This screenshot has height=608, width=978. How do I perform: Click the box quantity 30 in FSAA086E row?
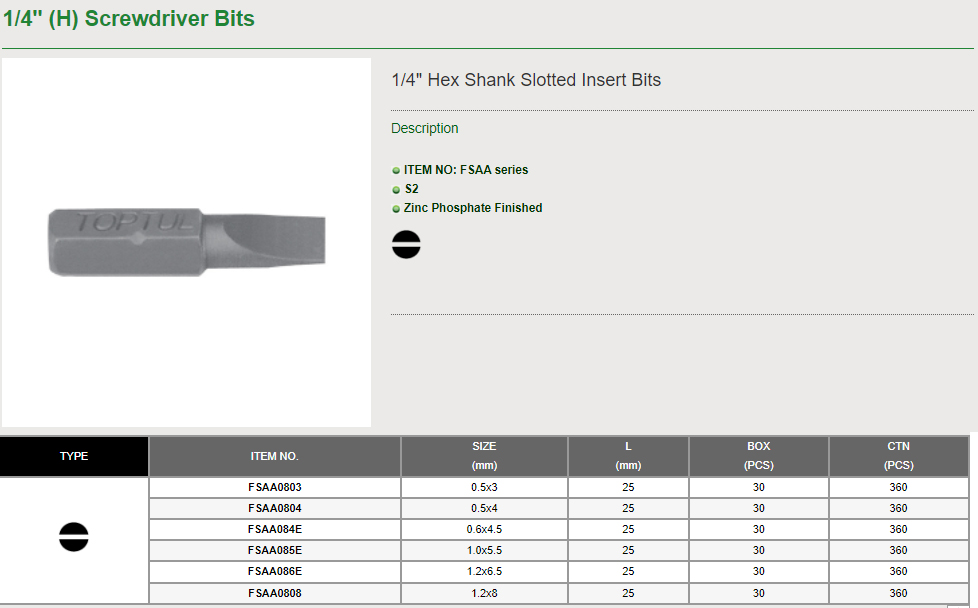click(x=758, y=571)
